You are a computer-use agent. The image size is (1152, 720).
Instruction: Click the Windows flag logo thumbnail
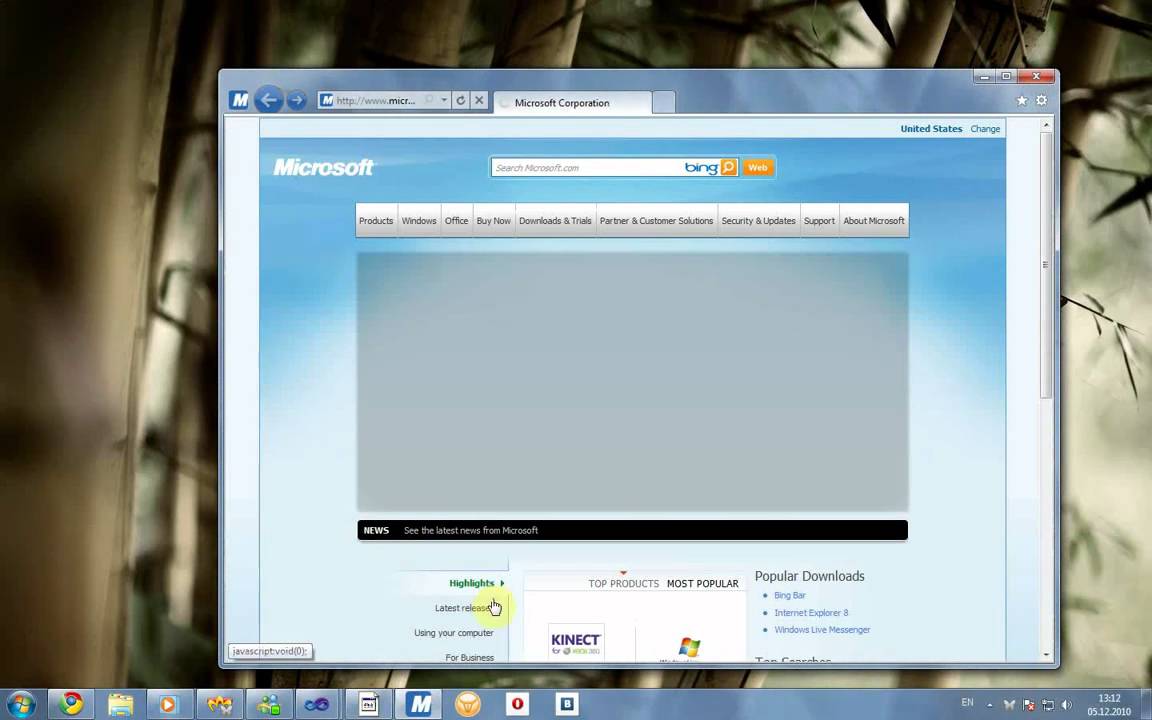[689, 648]
